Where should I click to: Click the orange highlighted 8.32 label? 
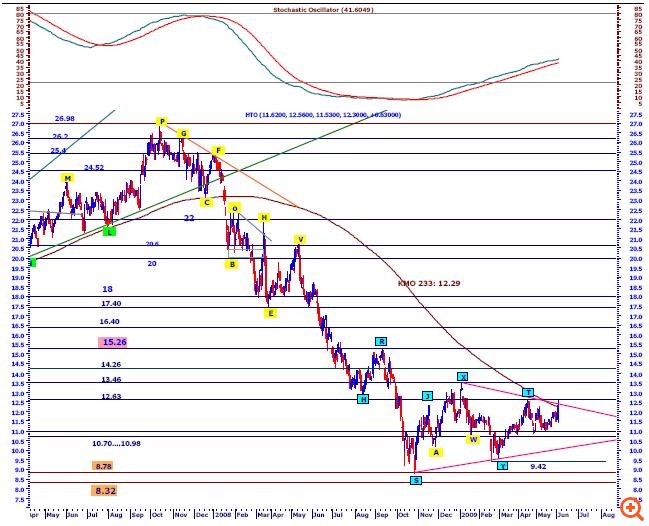105,491
